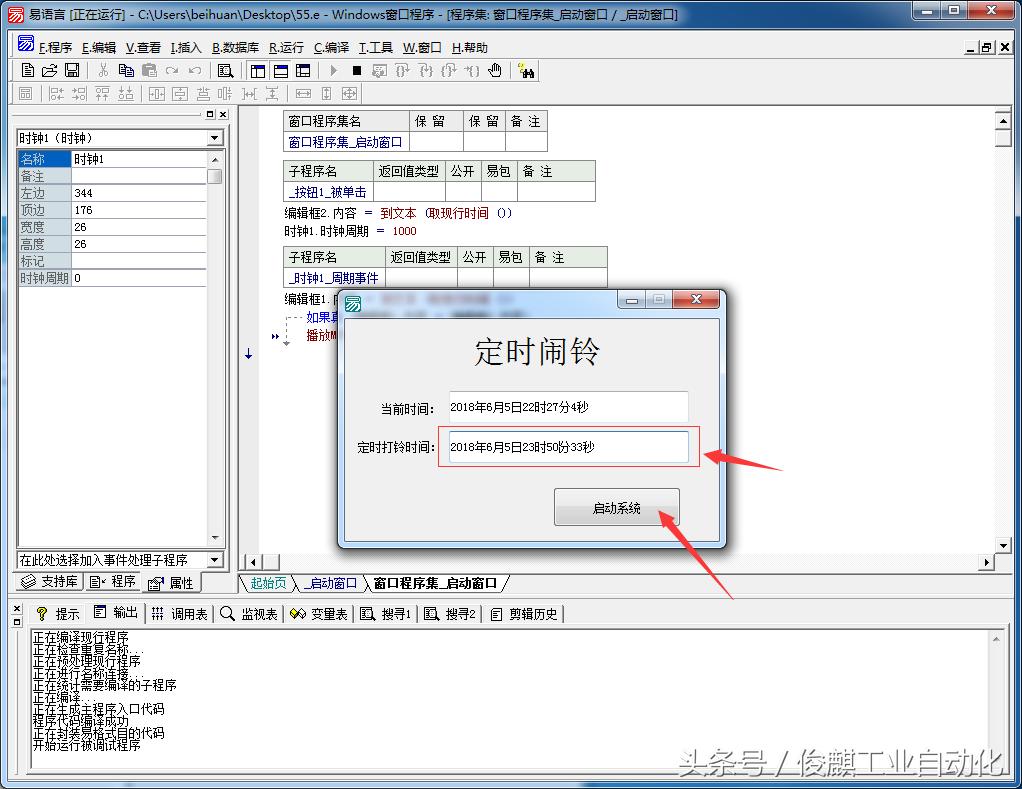Stop execution using the stop icon

[357, 71]
